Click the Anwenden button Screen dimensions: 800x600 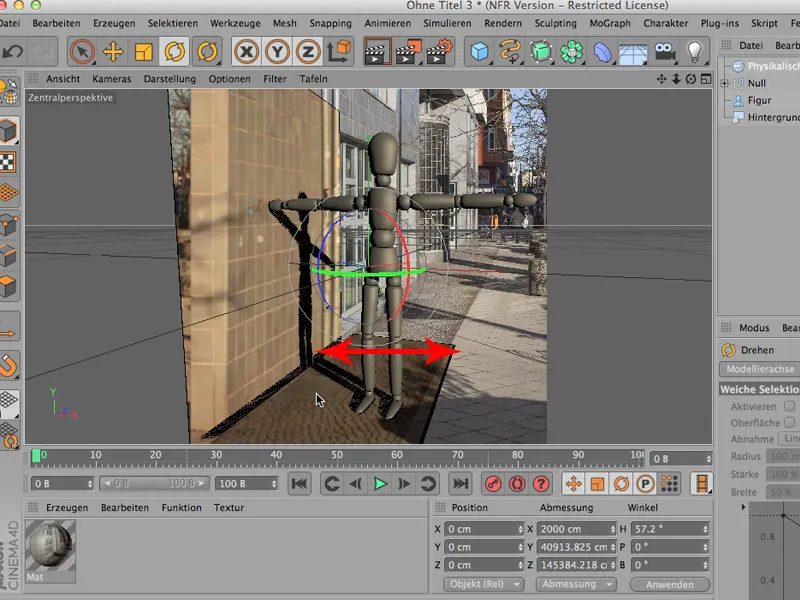(669, 585)
